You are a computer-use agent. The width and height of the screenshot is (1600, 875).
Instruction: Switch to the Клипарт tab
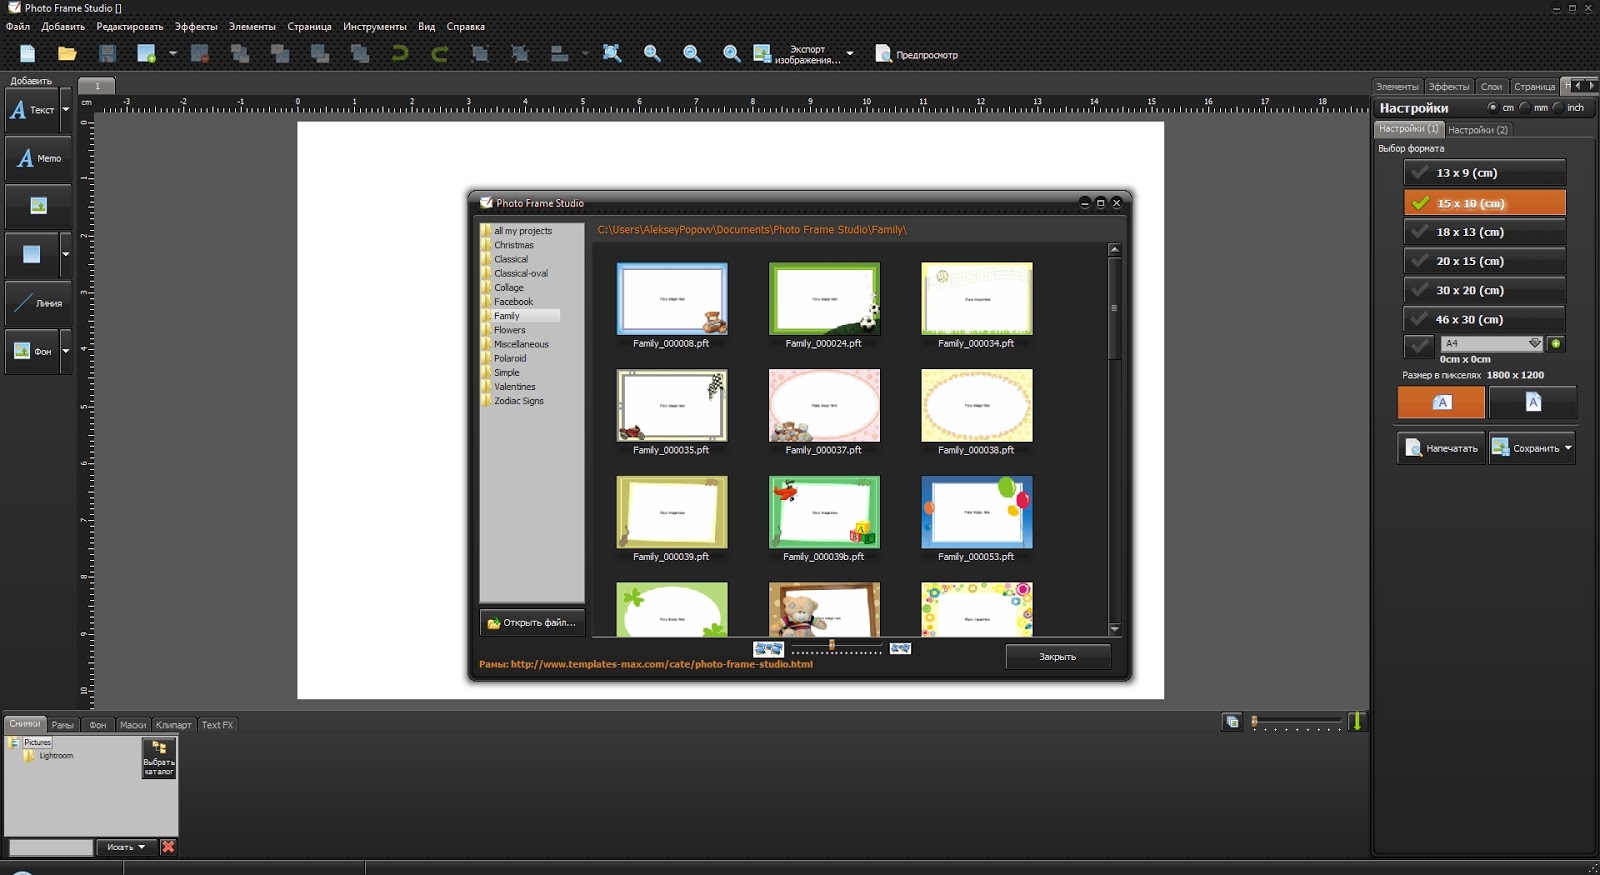pyautogui.click(x=173, y=725)
